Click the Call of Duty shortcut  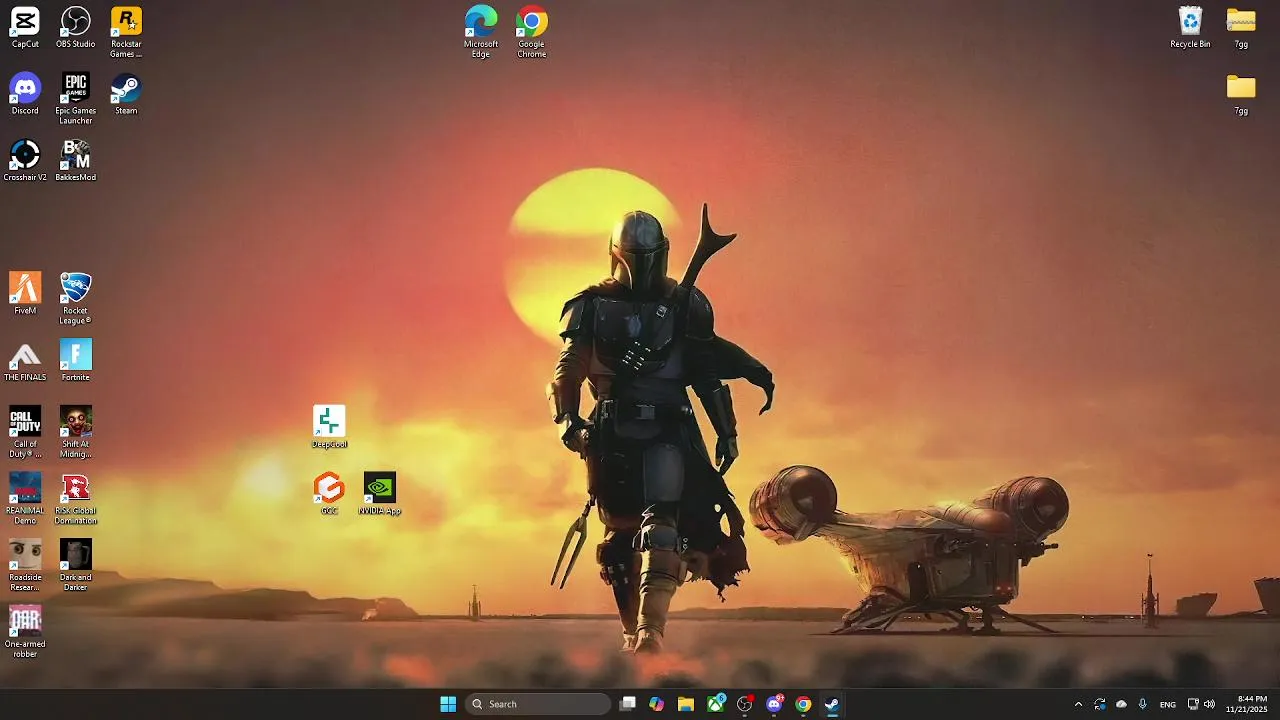(25, 432)
